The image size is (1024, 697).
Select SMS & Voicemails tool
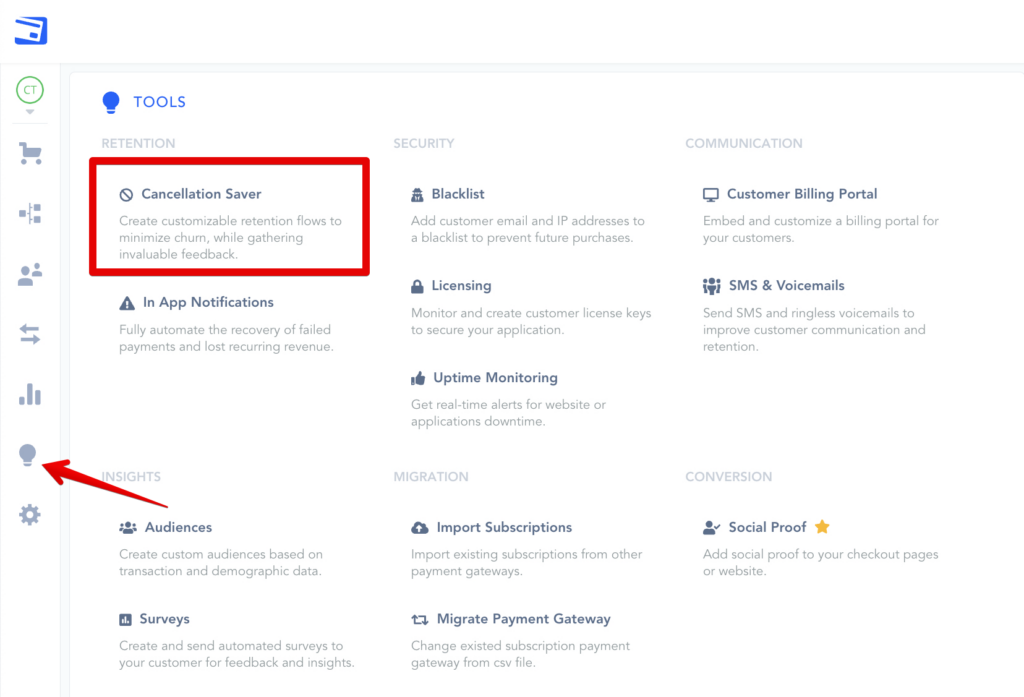pyautogui.click(x=786, y=286)
